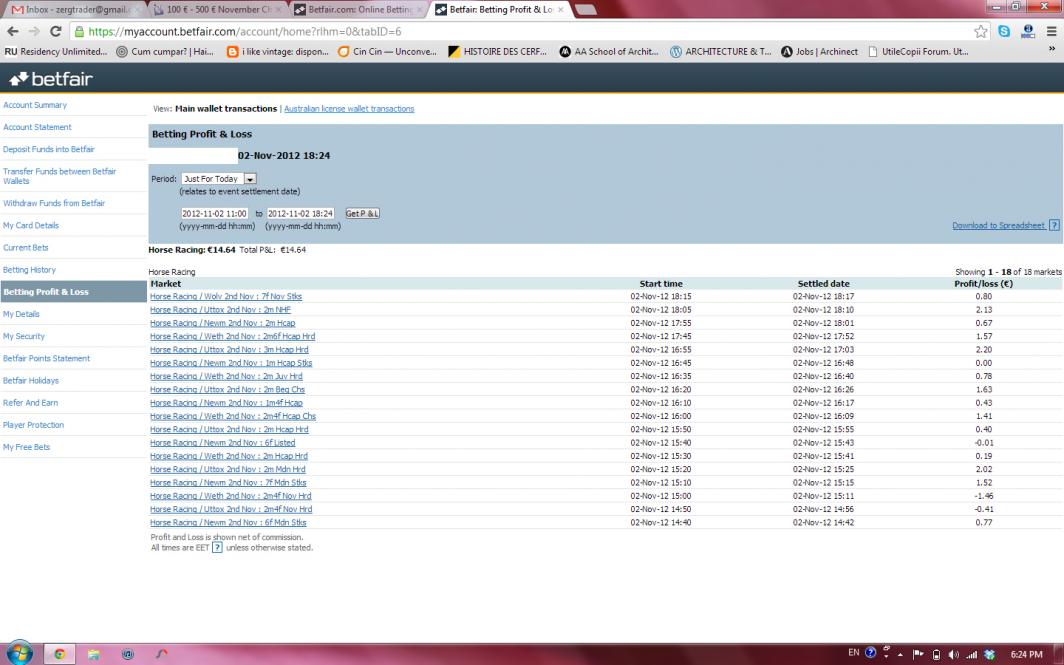
Task: Open Cin Cin bookmark
Action: [387, 52]
